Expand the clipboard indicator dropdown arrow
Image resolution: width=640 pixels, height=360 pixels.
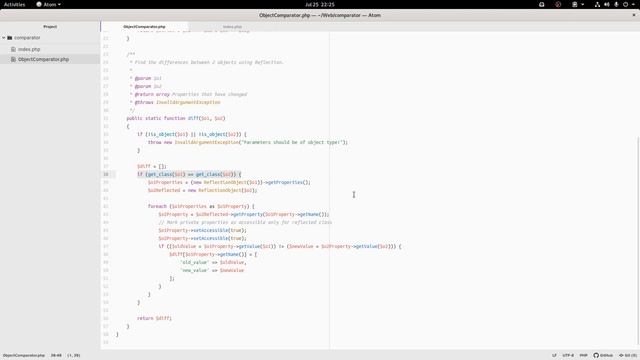tap(582, 4)
